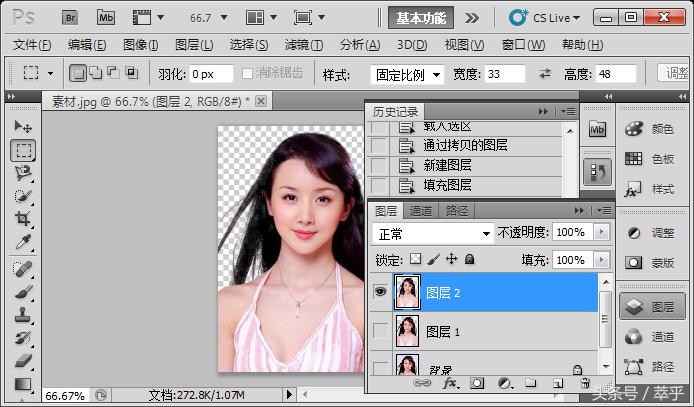694x407 pixels.
Task: Select the Move tool
Action: click(x=23, y=127)
